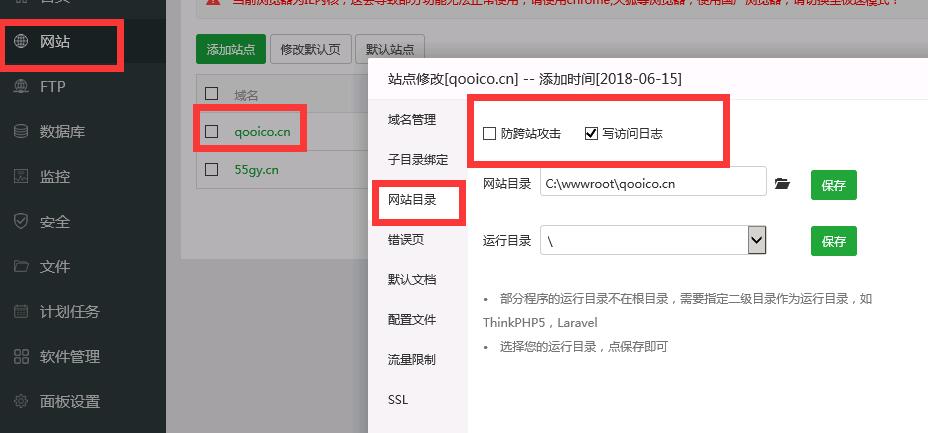Toggle the select-all checkbox beside 域名 header
Viewport: 928px width, 433px height.
click(x=211, y=93)
